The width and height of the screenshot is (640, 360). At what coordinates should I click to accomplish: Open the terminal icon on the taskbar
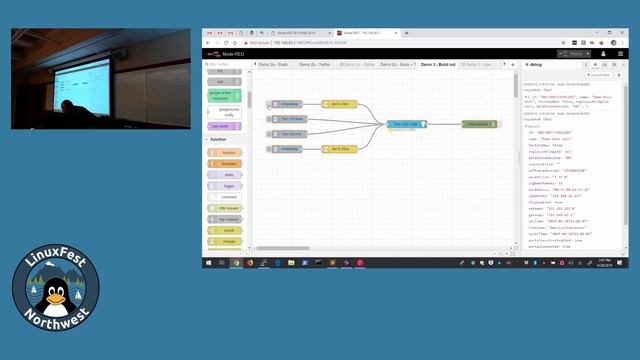point(319,263)
